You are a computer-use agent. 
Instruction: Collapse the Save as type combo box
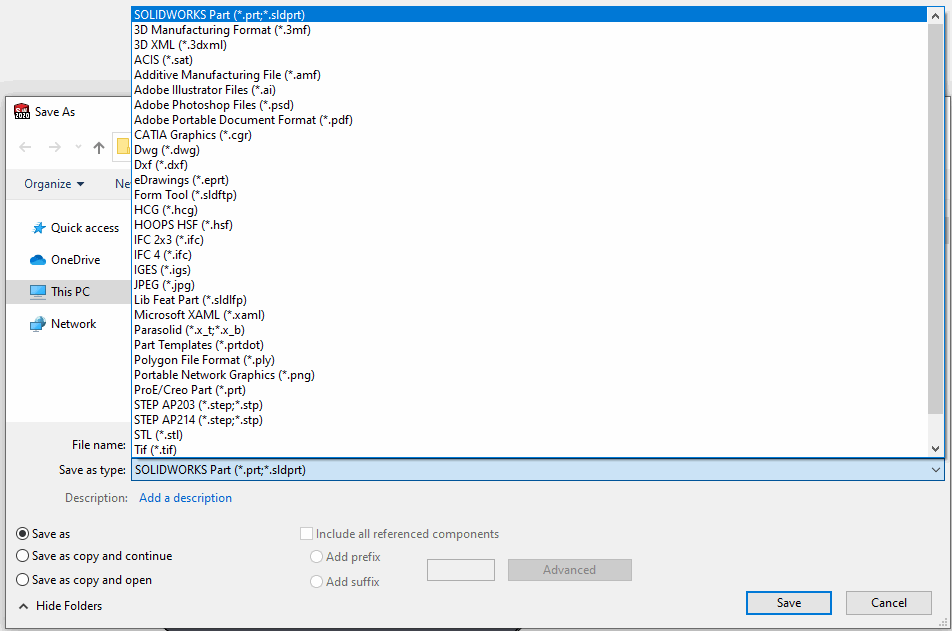(x=936, y=469)
